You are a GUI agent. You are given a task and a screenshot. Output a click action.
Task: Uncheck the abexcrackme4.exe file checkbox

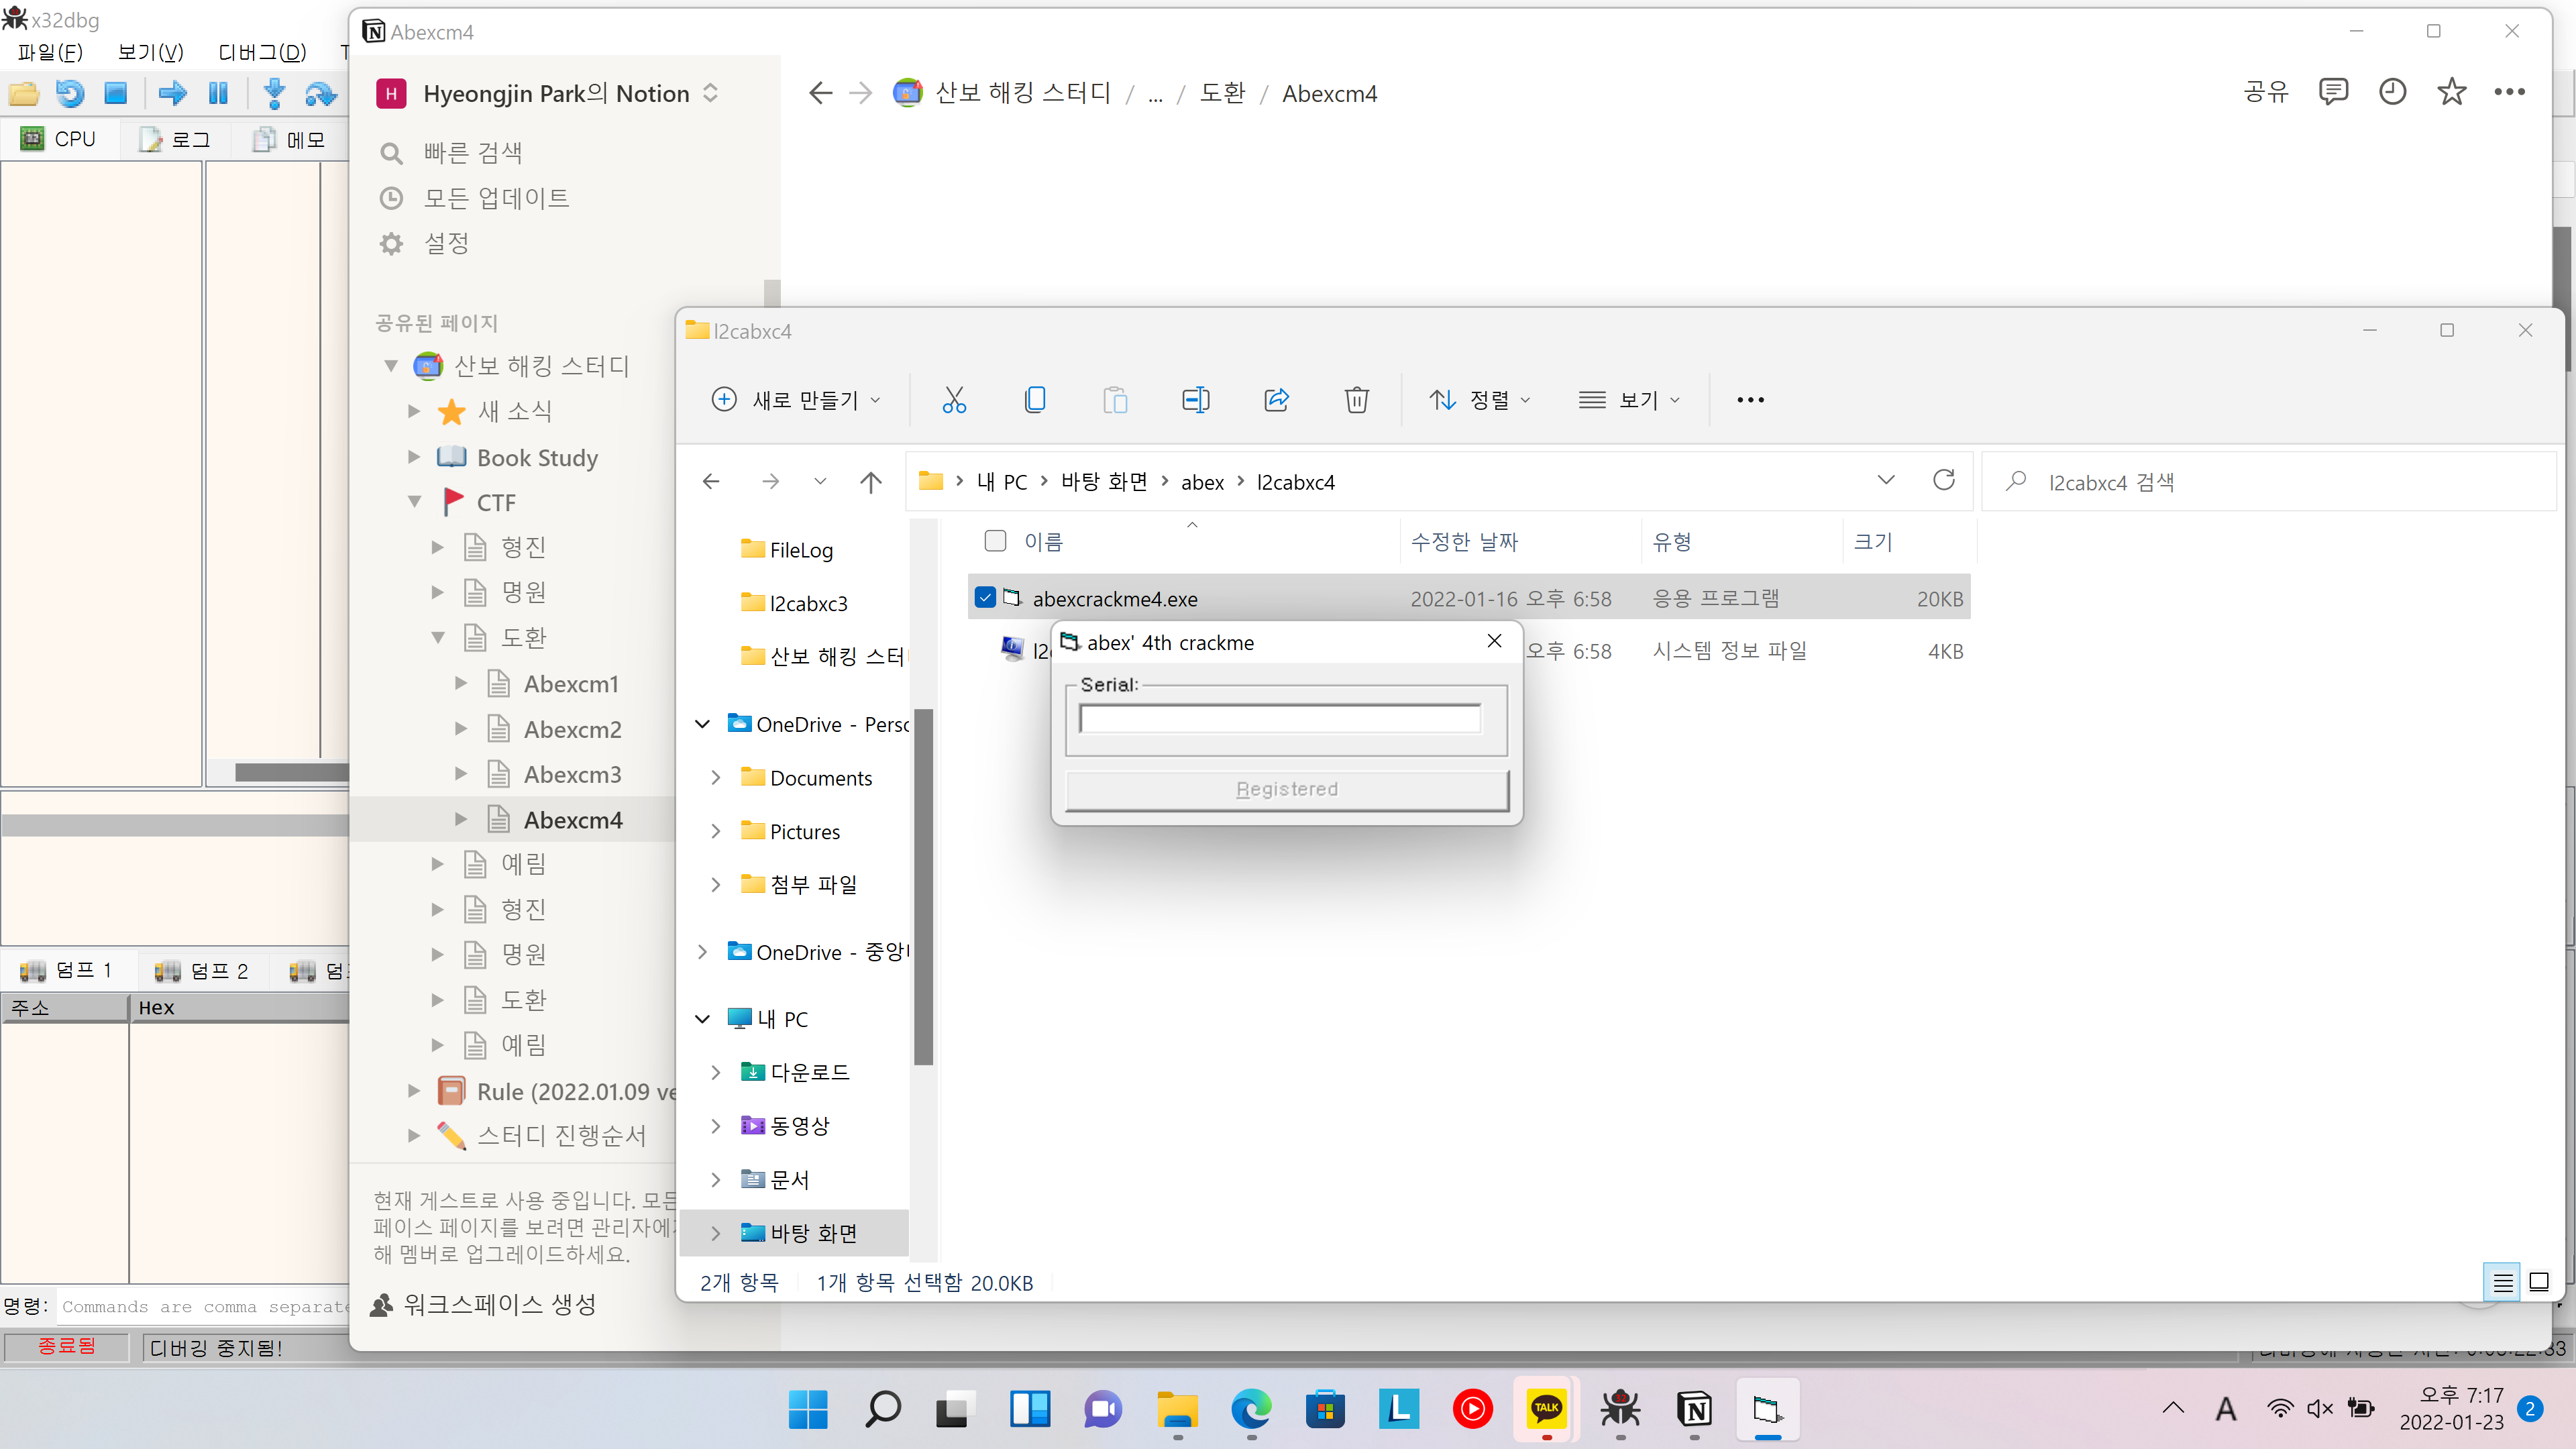986,598
